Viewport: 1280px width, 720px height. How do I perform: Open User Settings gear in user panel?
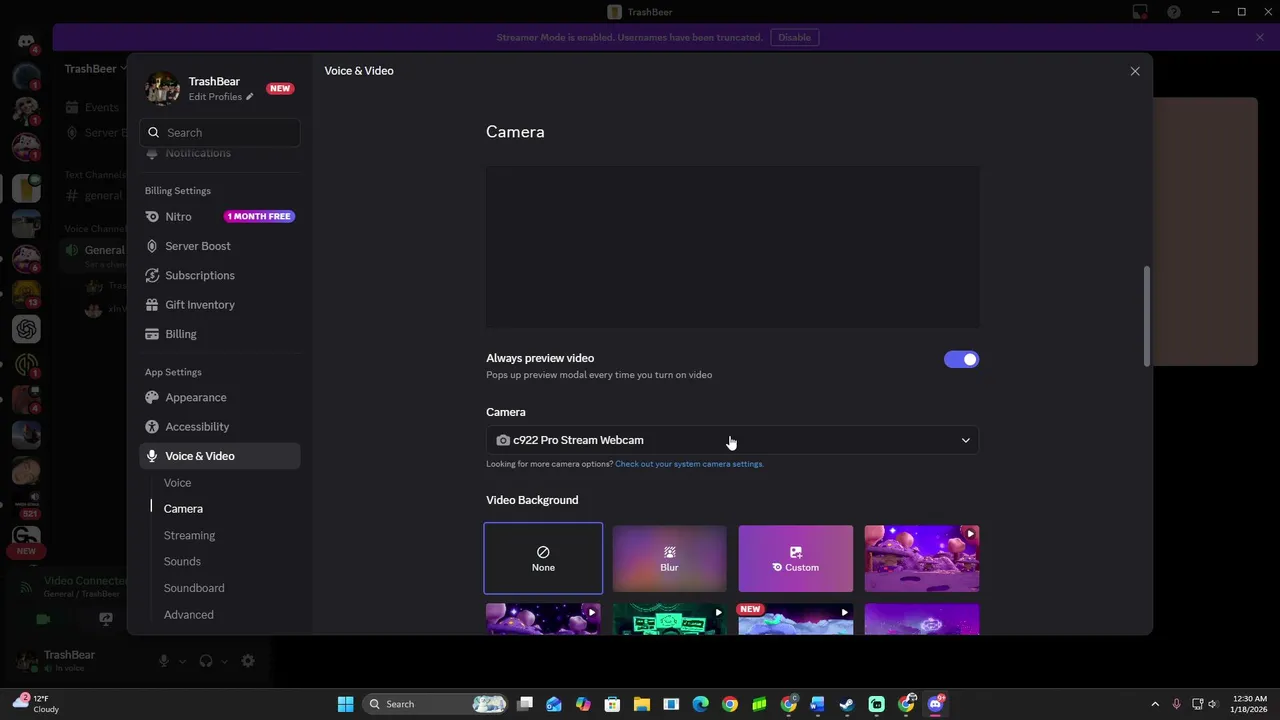248,661
